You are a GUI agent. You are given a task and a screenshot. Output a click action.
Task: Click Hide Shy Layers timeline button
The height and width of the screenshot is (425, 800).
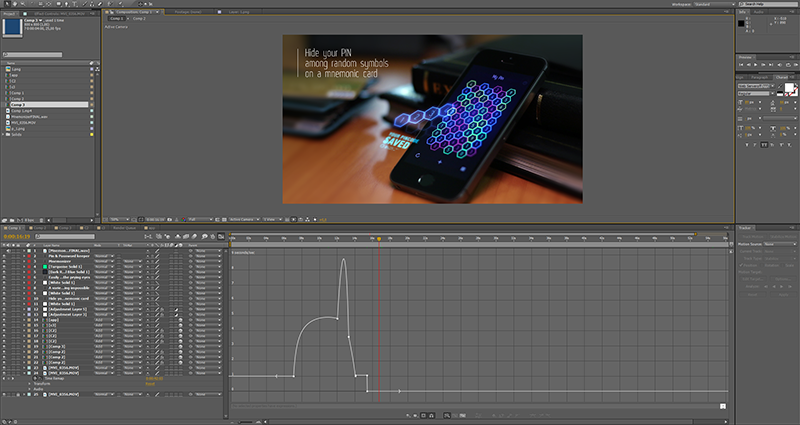tap(178, 237)
